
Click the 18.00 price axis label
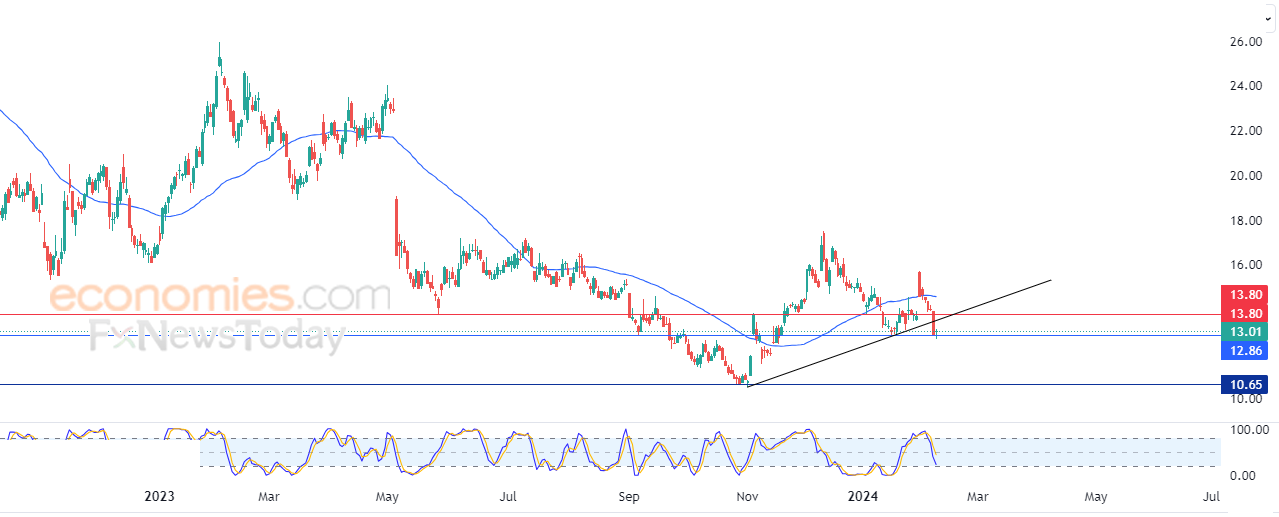tap(1246, 221)
